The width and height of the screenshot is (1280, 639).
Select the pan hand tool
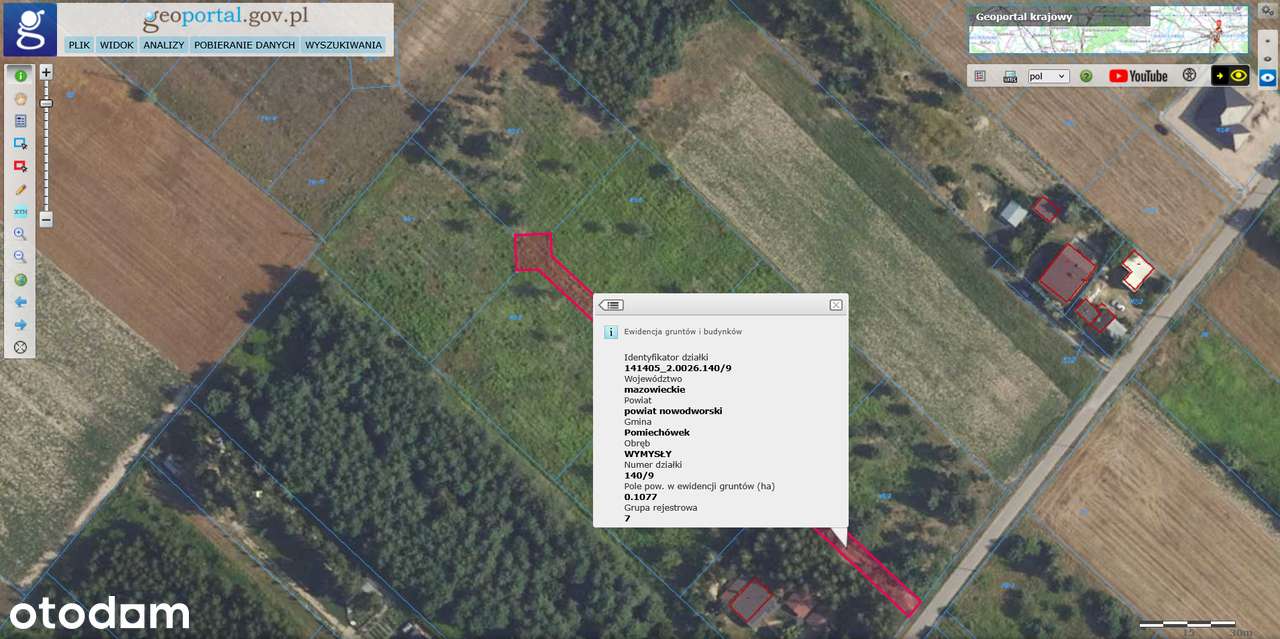20,99
